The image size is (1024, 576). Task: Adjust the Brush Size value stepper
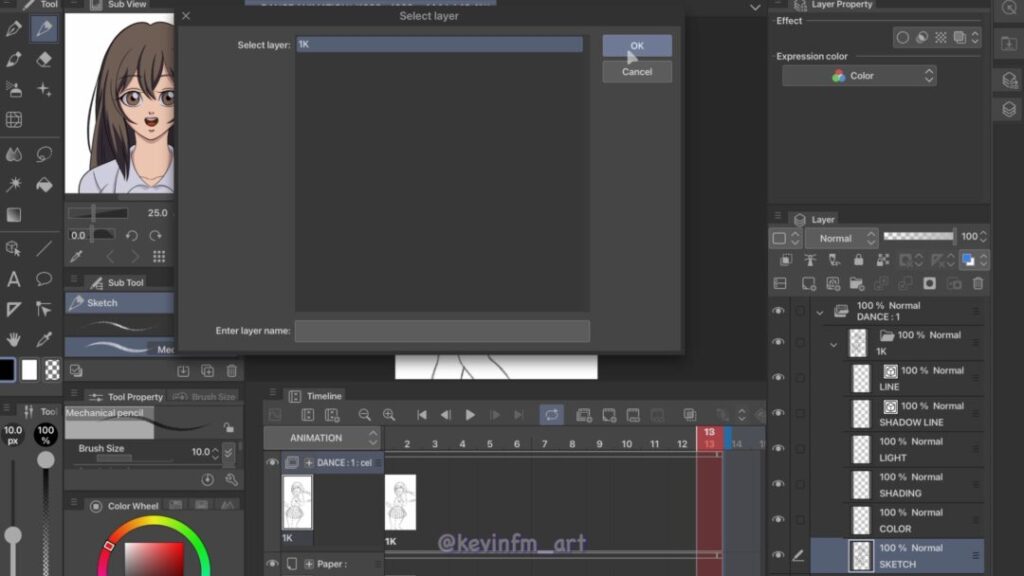(x=216, y=452)
